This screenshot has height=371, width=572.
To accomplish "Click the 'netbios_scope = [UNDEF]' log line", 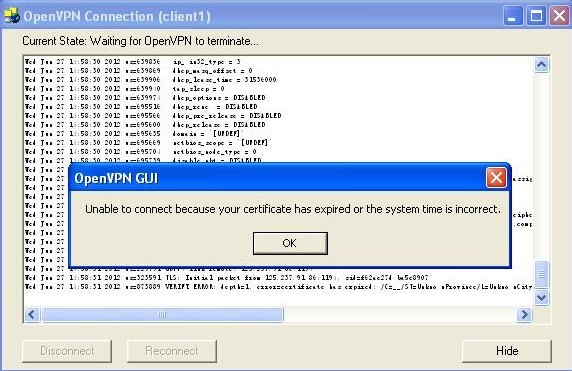I will pyautogui.click(x=148, y=142).
